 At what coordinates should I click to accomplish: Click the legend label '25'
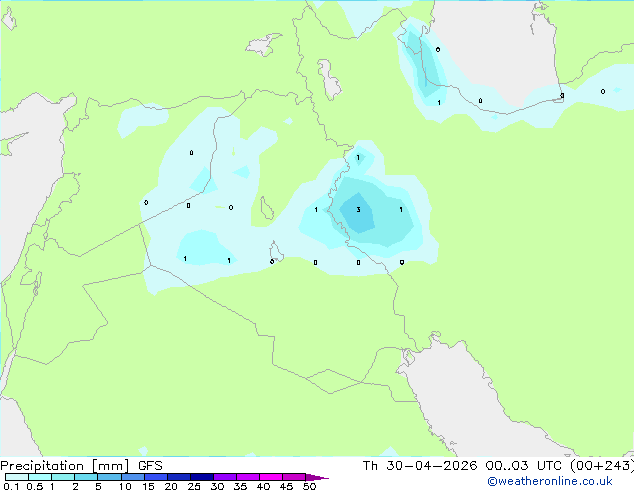(x=194, y=486)
